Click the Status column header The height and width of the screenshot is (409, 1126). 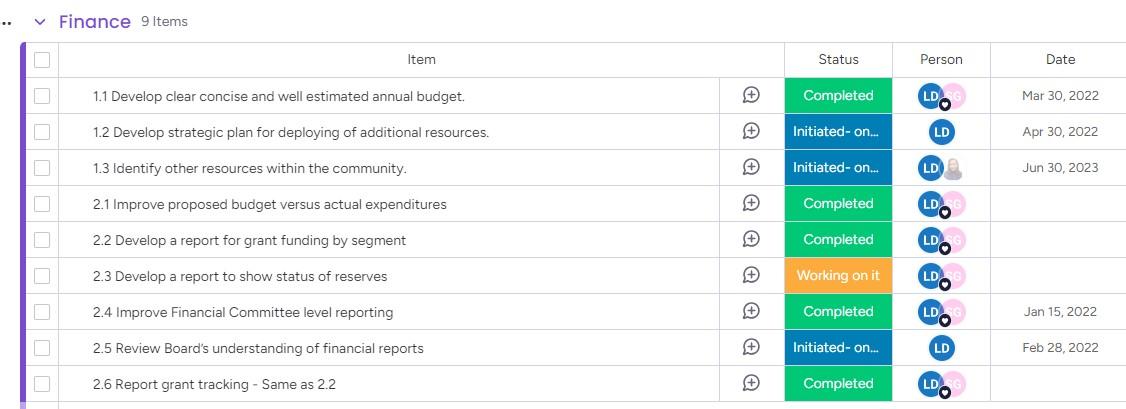click(838, 60)
